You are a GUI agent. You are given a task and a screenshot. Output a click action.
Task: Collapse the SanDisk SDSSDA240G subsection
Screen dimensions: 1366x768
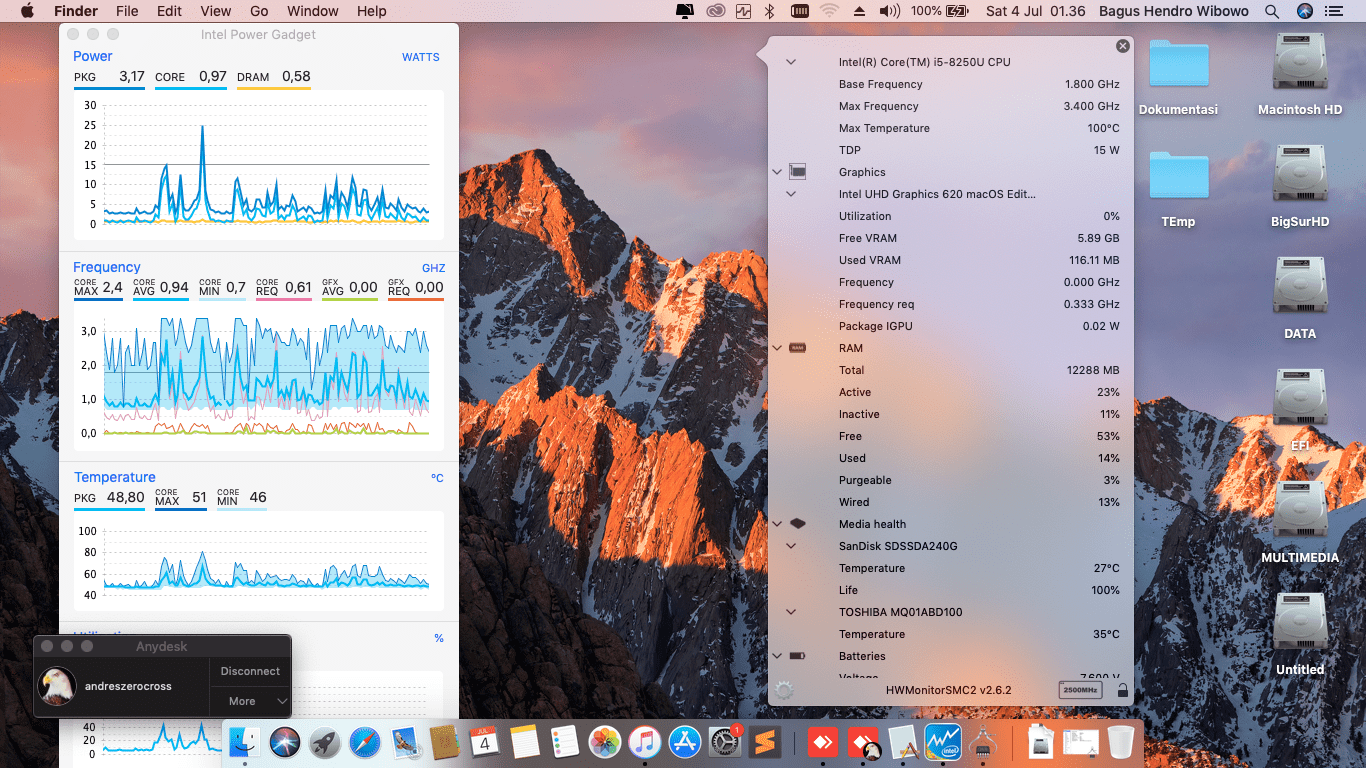click(791, 546)
